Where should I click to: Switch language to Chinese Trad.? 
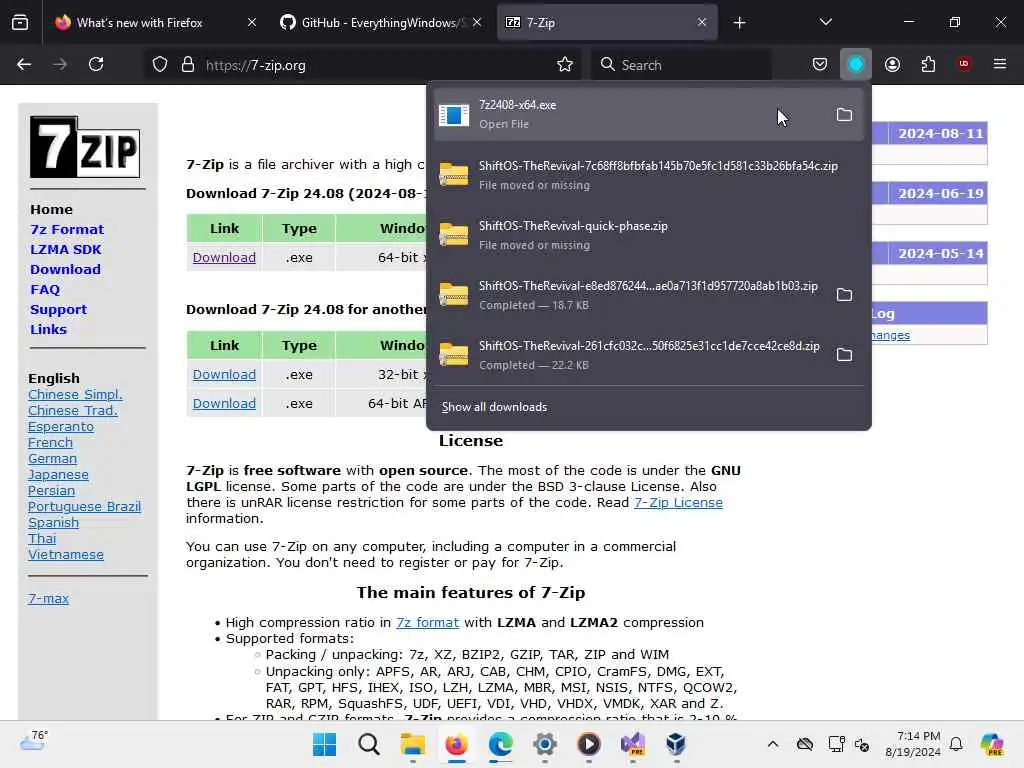(x=72, y=410)
